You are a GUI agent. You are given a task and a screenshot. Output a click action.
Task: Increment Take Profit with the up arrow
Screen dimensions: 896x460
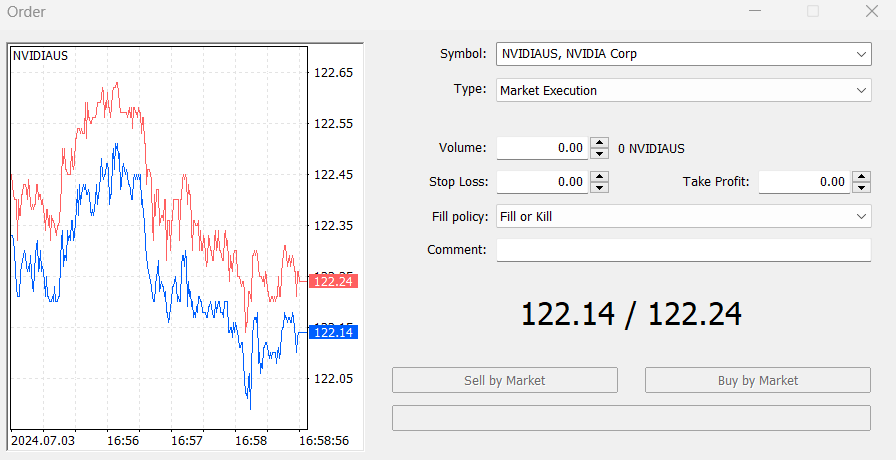(861, 177)
